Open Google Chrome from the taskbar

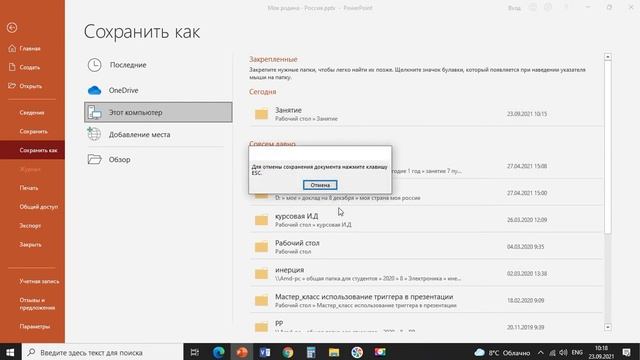[x=288, y=352]
